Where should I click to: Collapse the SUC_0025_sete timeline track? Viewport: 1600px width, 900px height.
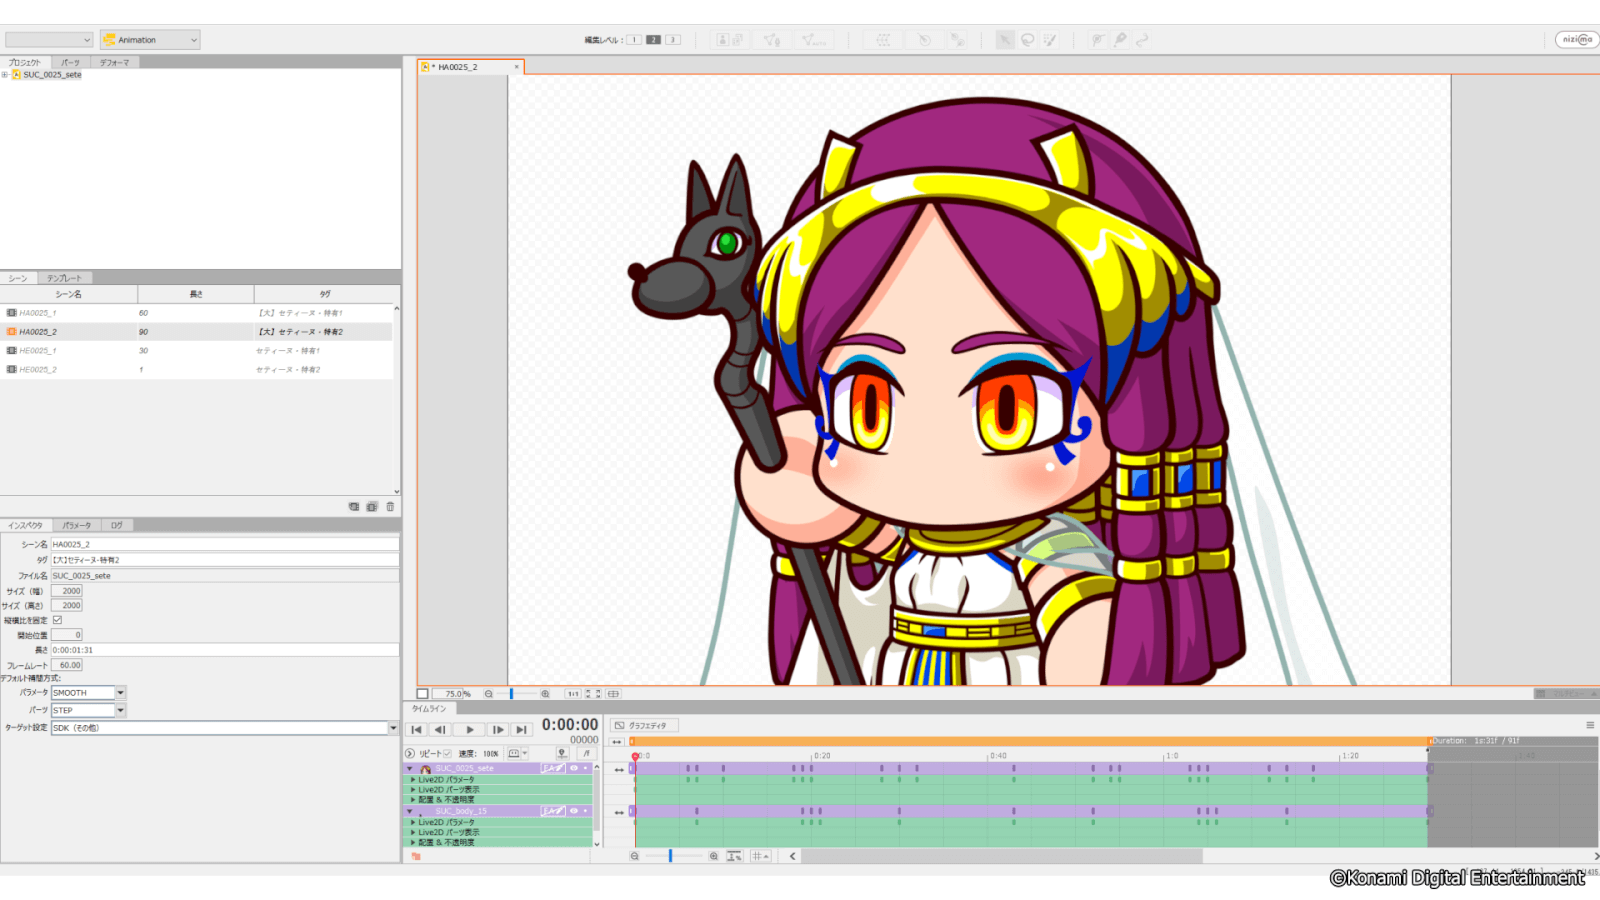pos(409,768)
